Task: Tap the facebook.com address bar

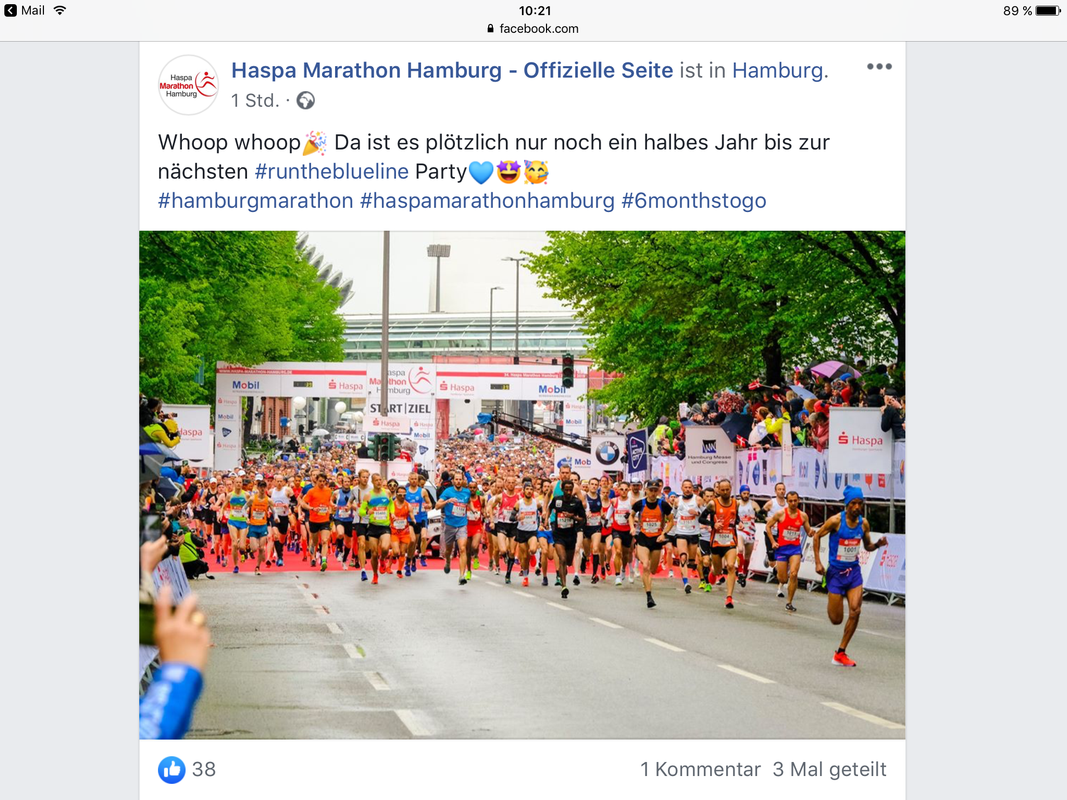Action: 533,29
